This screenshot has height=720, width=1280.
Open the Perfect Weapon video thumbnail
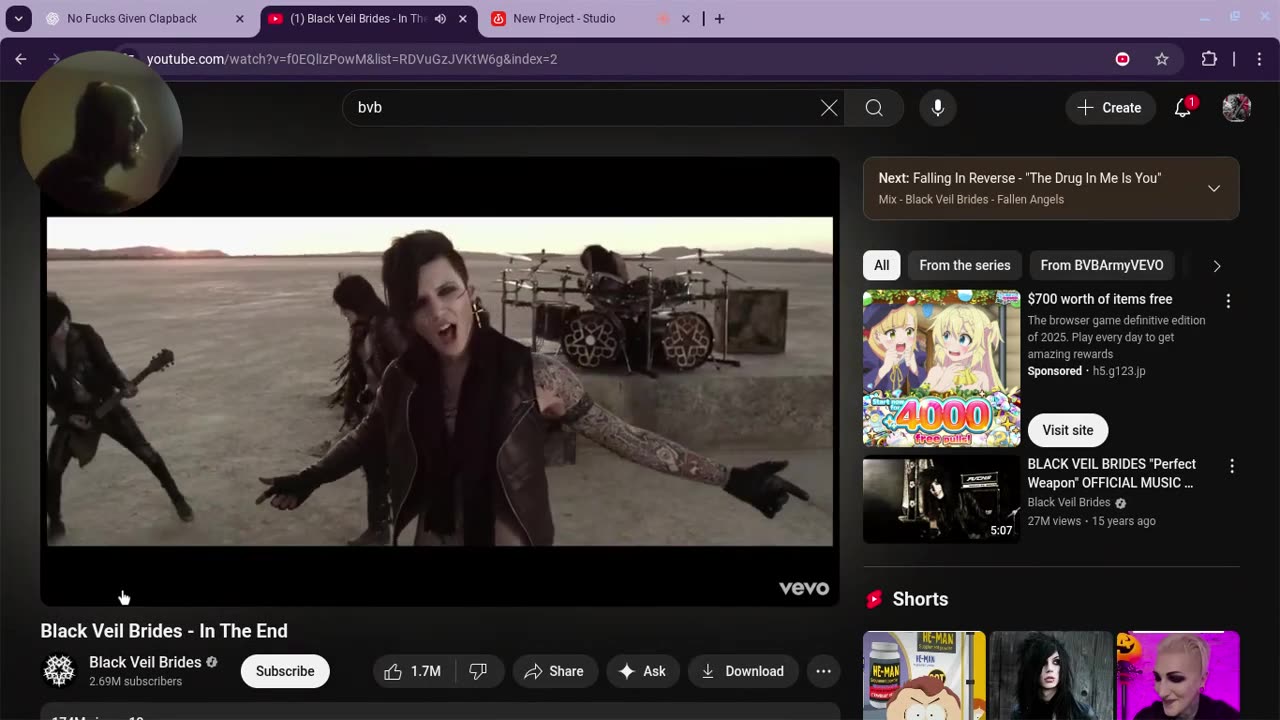[941, 500]
